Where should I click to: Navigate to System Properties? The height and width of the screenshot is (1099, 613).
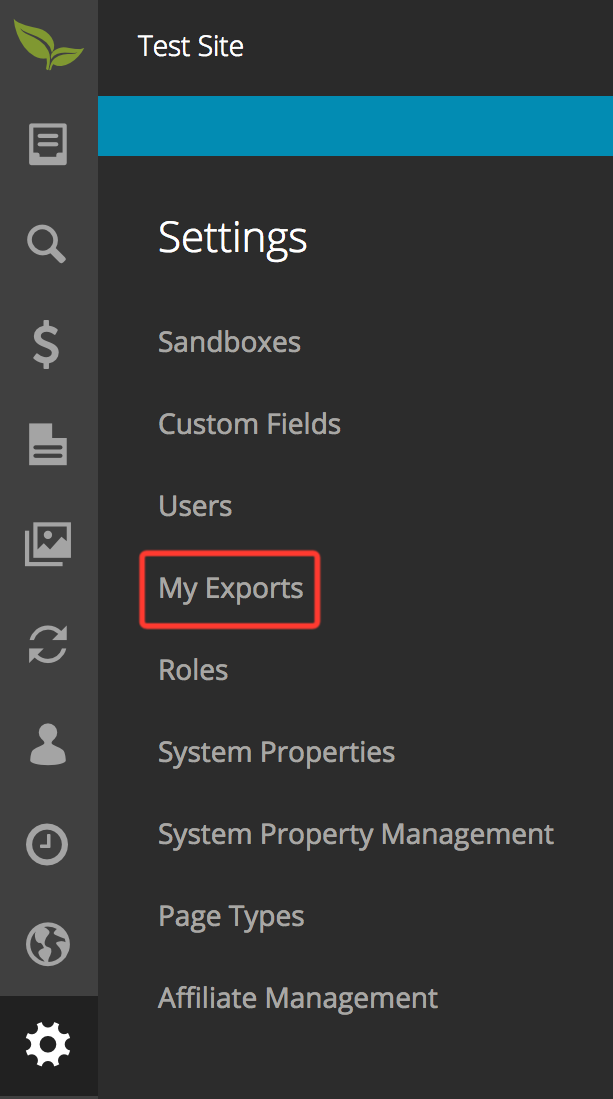point(276,753)
